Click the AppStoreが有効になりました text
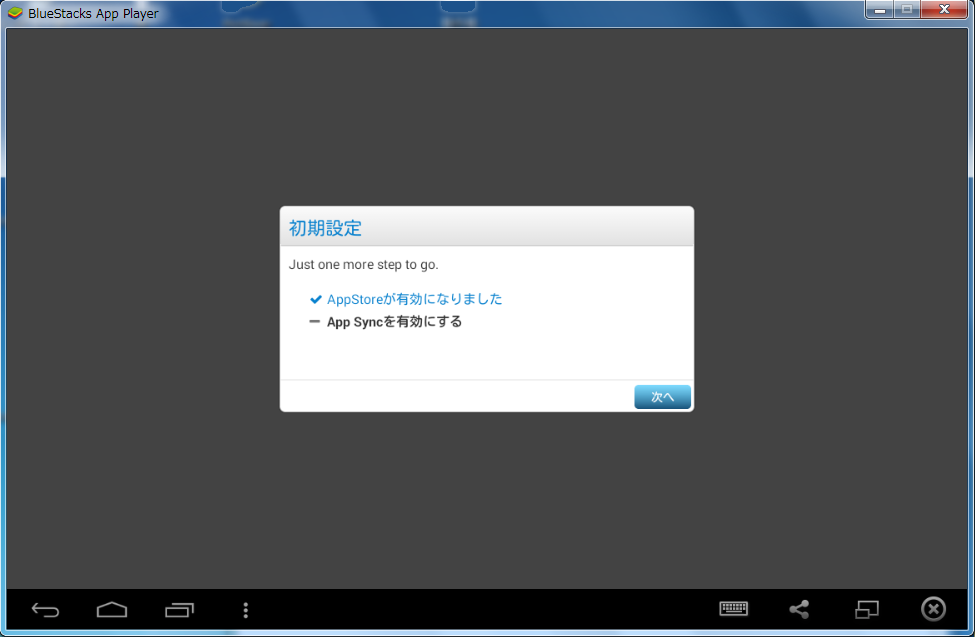The height and width of the screenshot is (638, 975). click(414, 299)
